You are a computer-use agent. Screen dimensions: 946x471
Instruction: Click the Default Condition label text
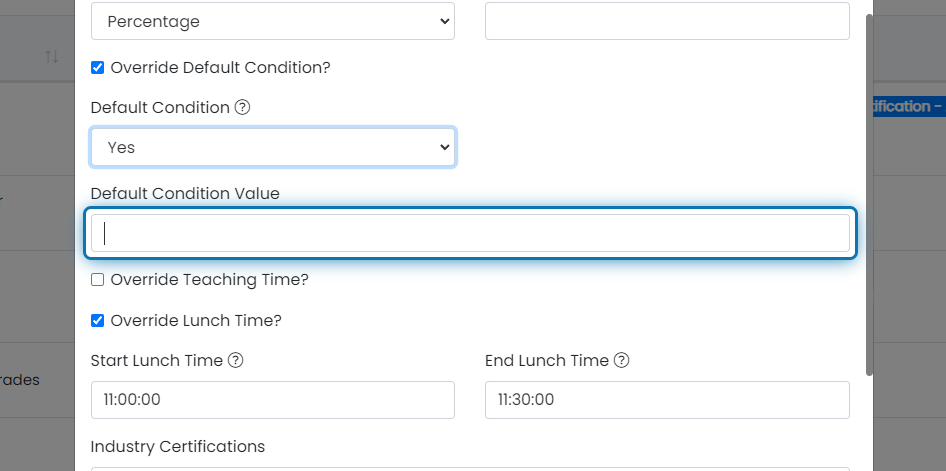pyautogui.click(x=160, y=108)
